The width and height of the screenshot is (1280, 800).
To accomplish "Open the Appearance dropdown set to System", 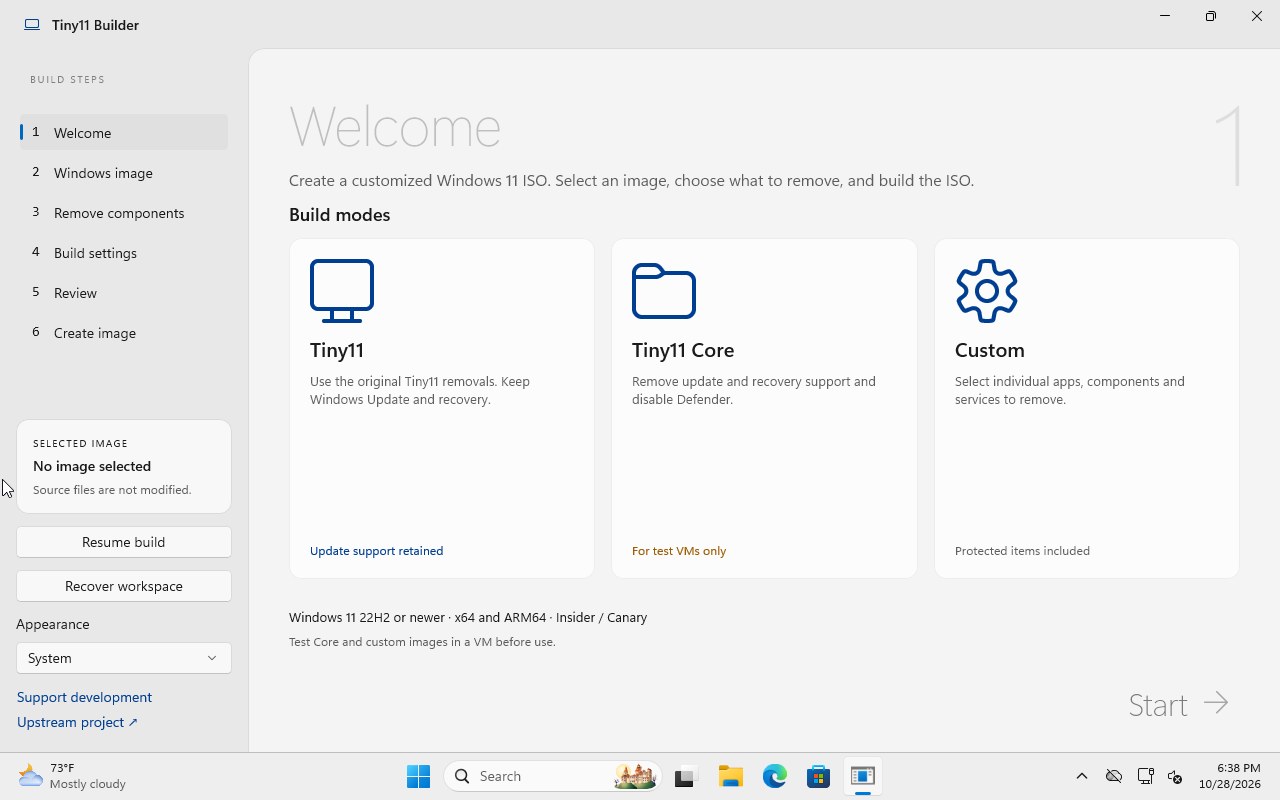I will [124, 658].
